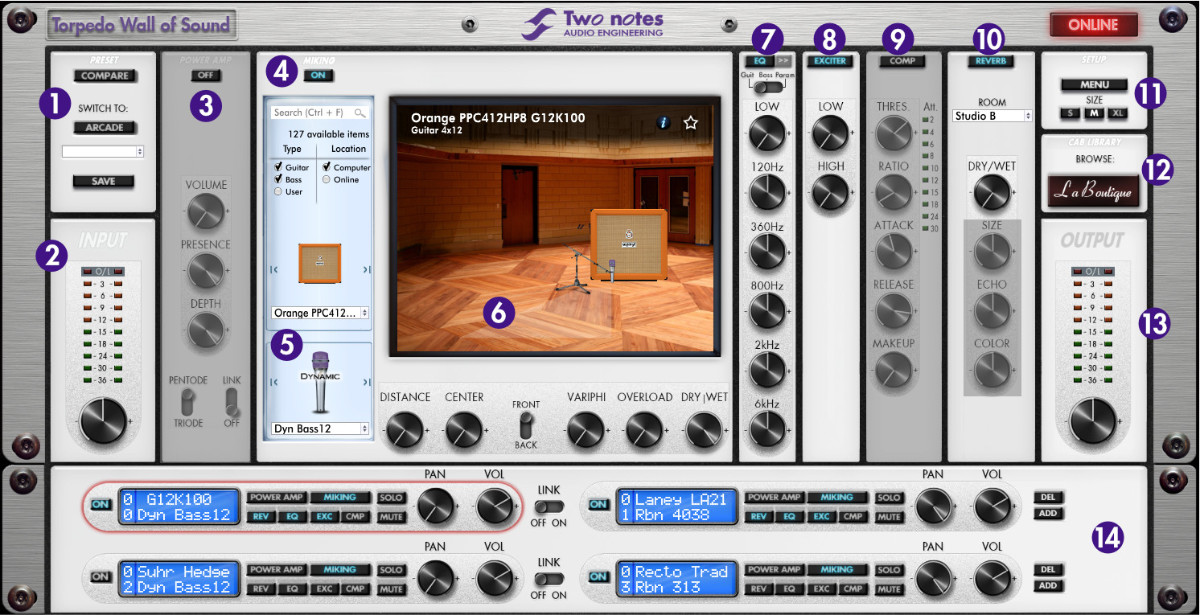Select the User type radio button

click(x=279, y=191)
